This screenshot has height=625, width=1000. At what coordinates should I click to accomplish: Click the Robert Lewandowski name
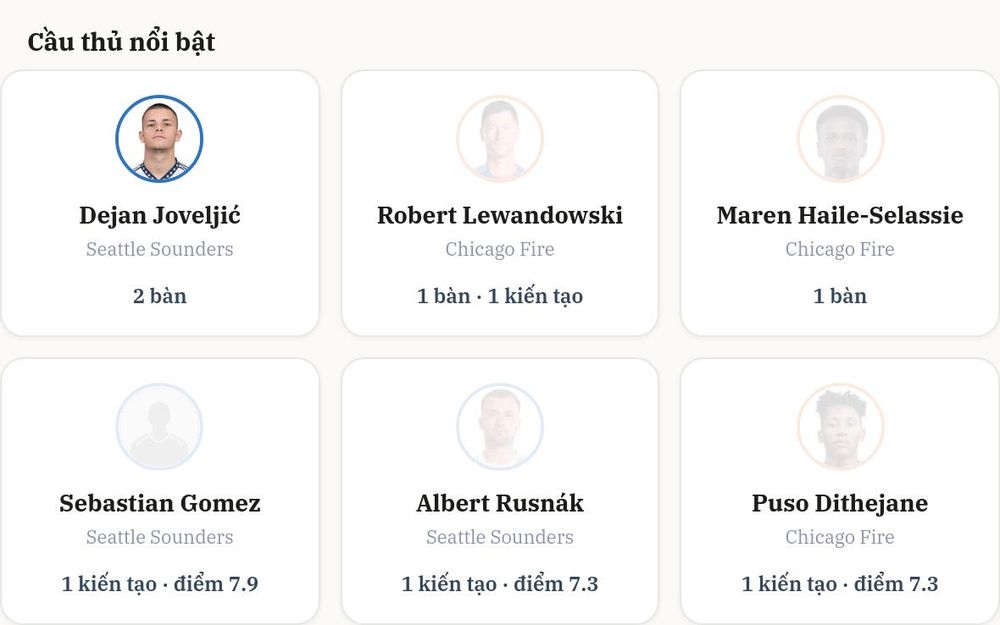(500, 216)
